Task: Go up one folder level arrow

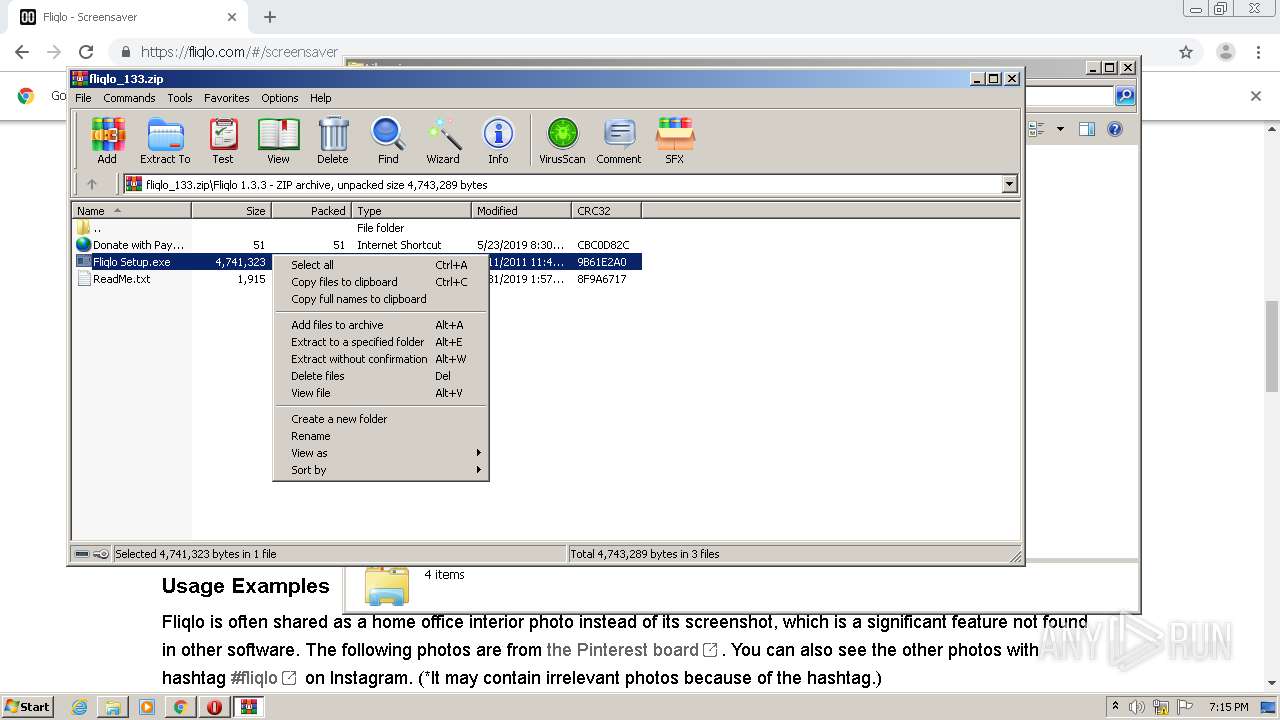Action: tap(92, 184)
